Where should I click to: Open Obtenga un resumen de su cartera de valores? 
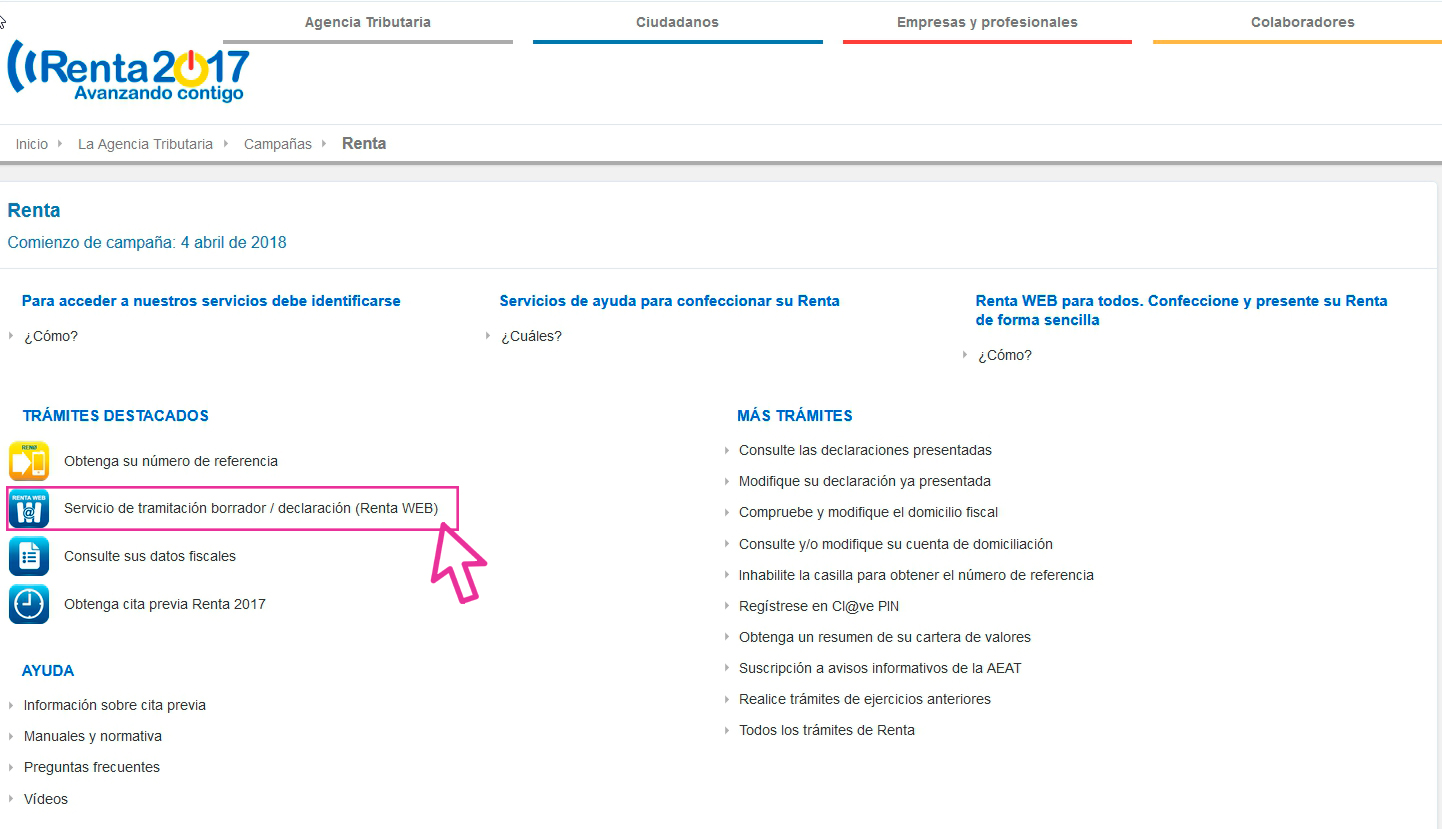[x=885, y=637]
